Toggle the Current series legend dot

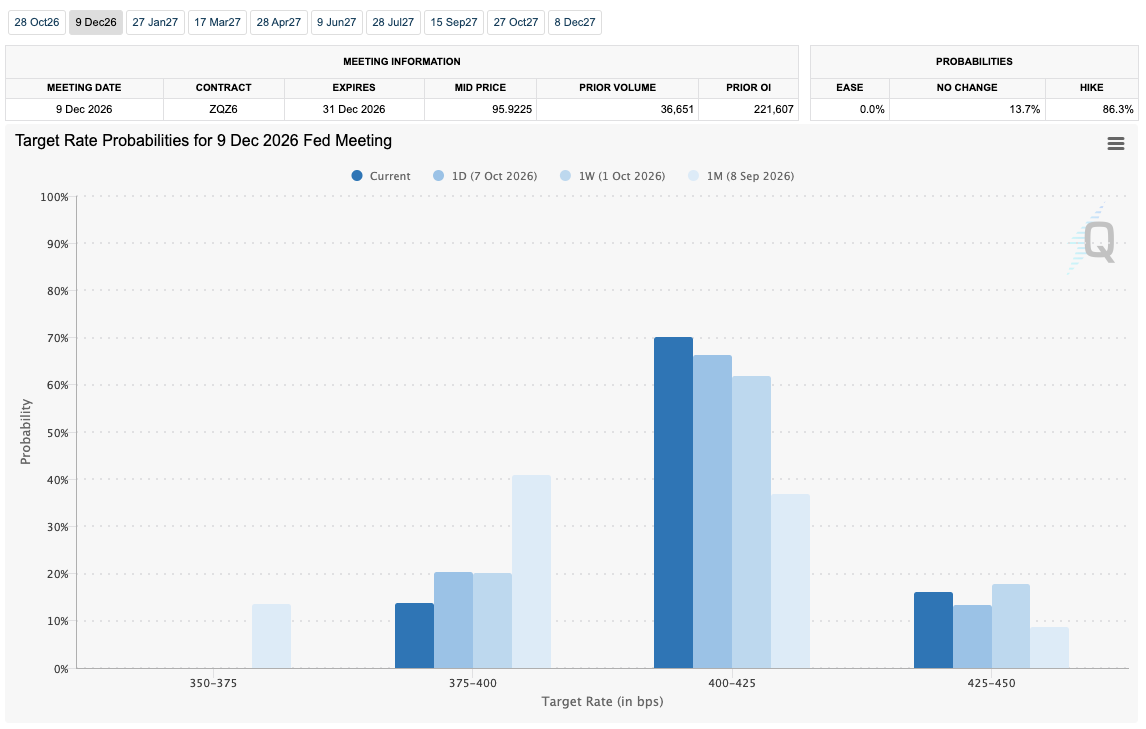point(357,175)
